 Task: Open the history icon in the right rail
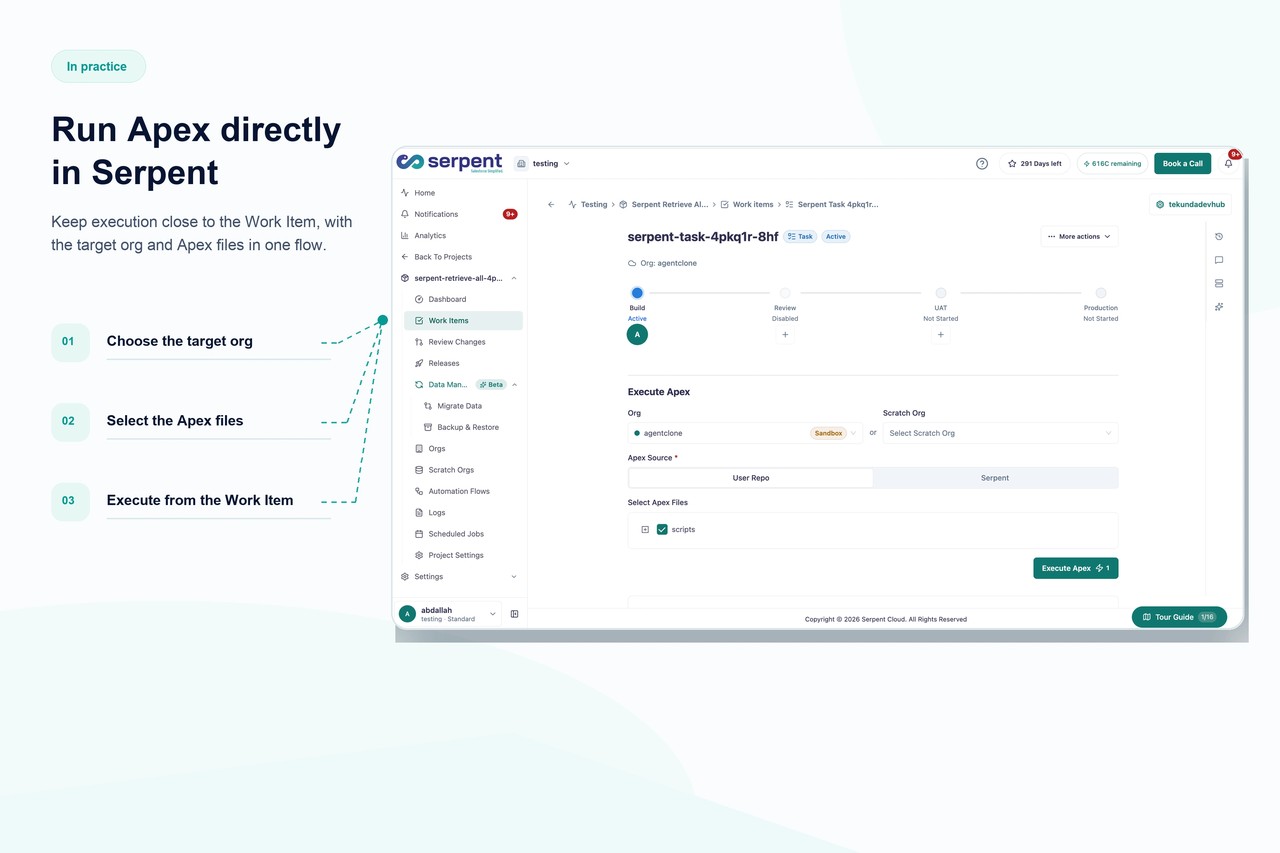point(1219,237)
